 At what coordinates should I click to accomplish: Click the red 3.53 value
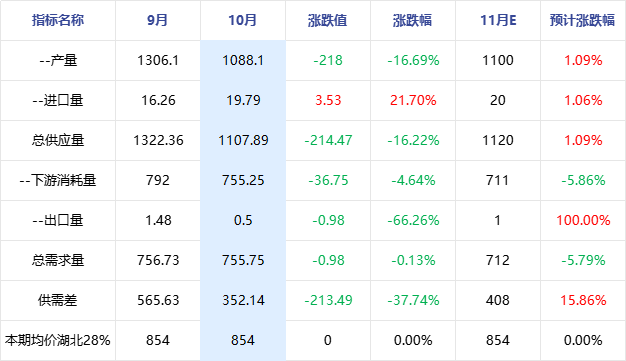(328, 100)
